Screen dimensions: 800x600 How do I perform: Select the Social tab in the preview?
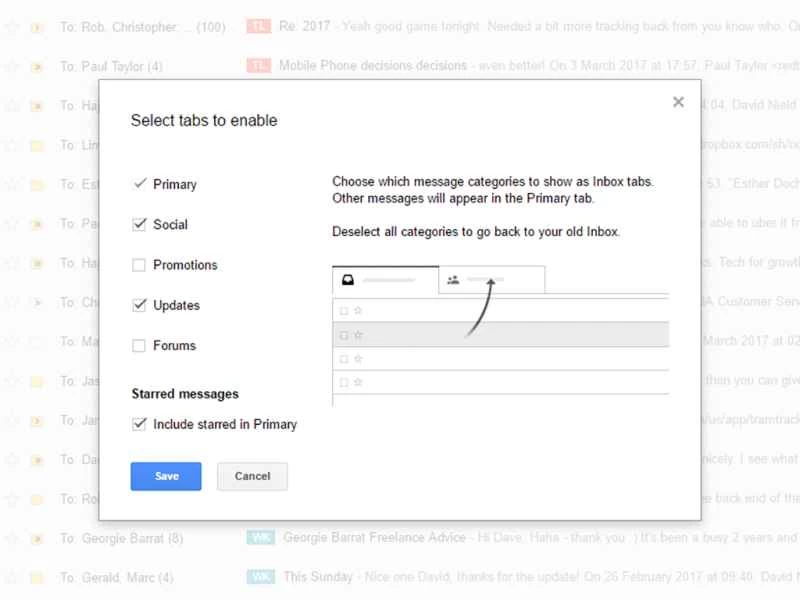tap(490, 280)
